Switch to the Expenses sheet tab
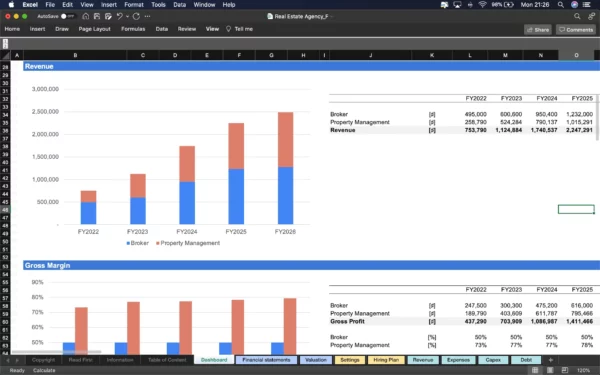600x375 pixels. coord(458,360)
